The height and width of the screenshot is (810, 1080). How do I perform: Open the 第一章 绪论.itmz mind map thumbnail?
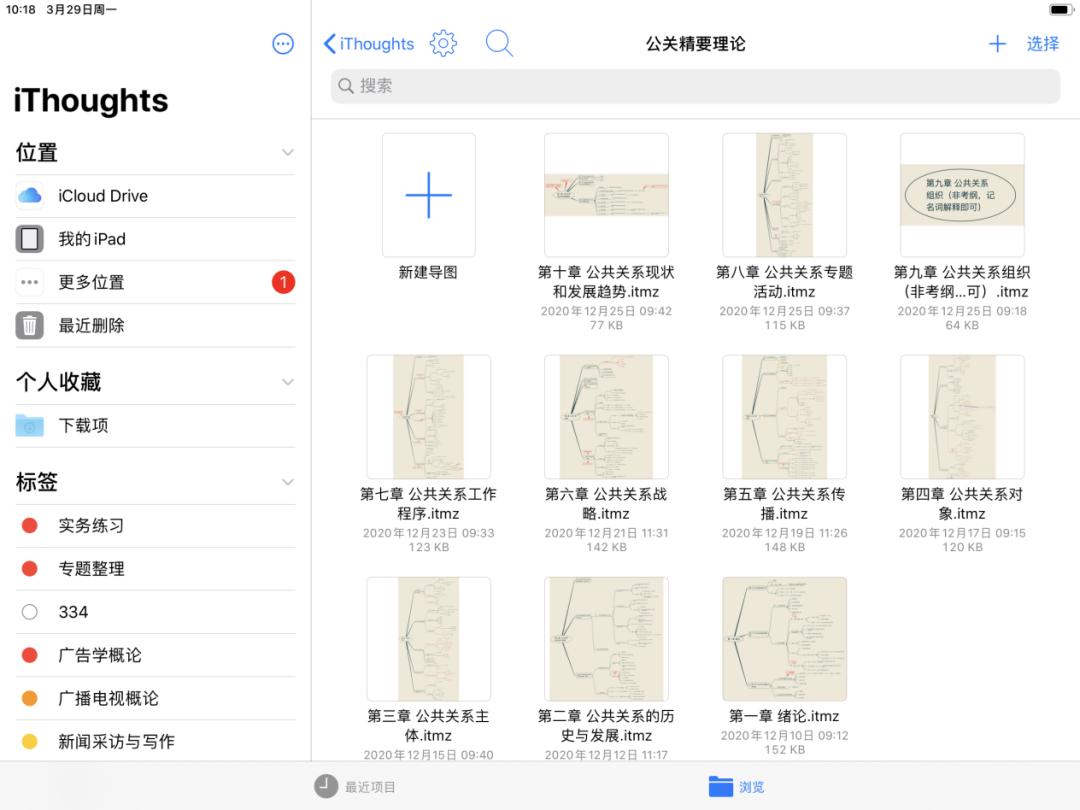click(x=784, y=638)
